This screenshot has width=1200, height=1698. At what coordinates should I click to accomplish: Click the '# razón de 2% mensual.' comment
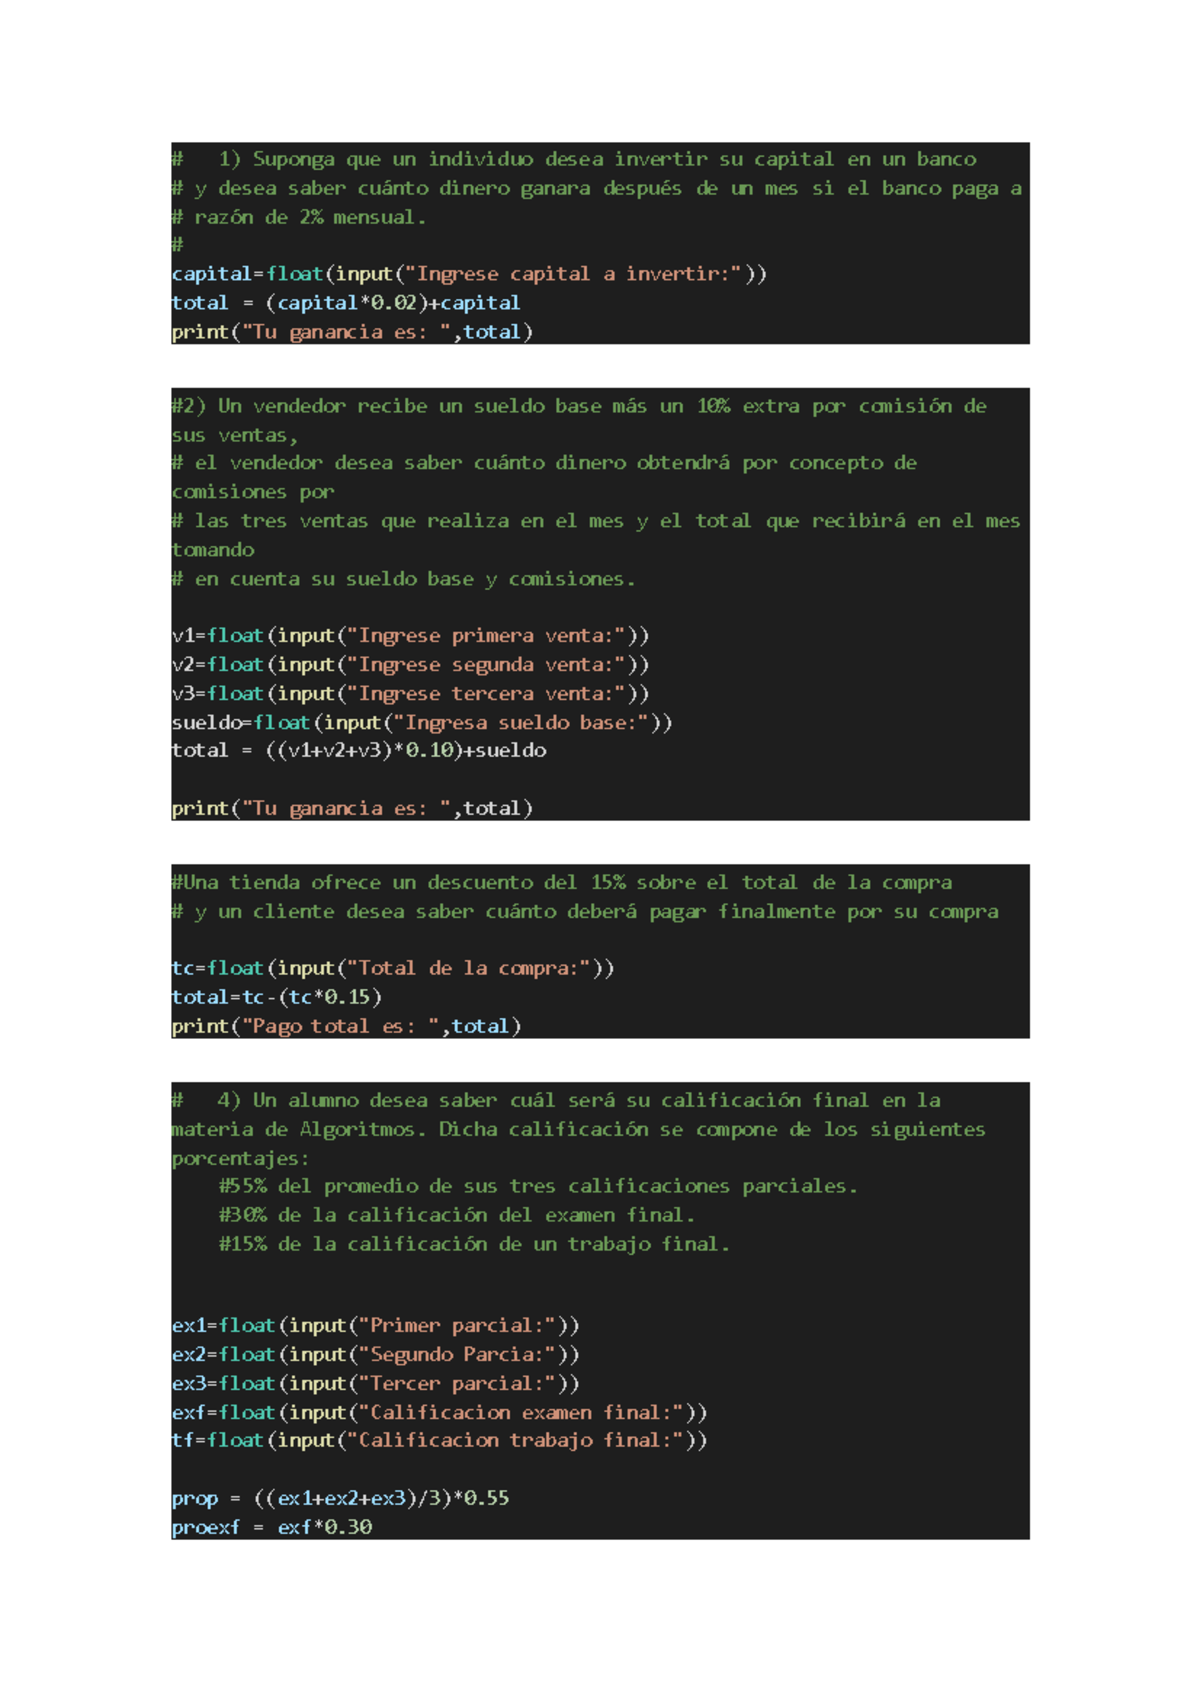point(299,217)
